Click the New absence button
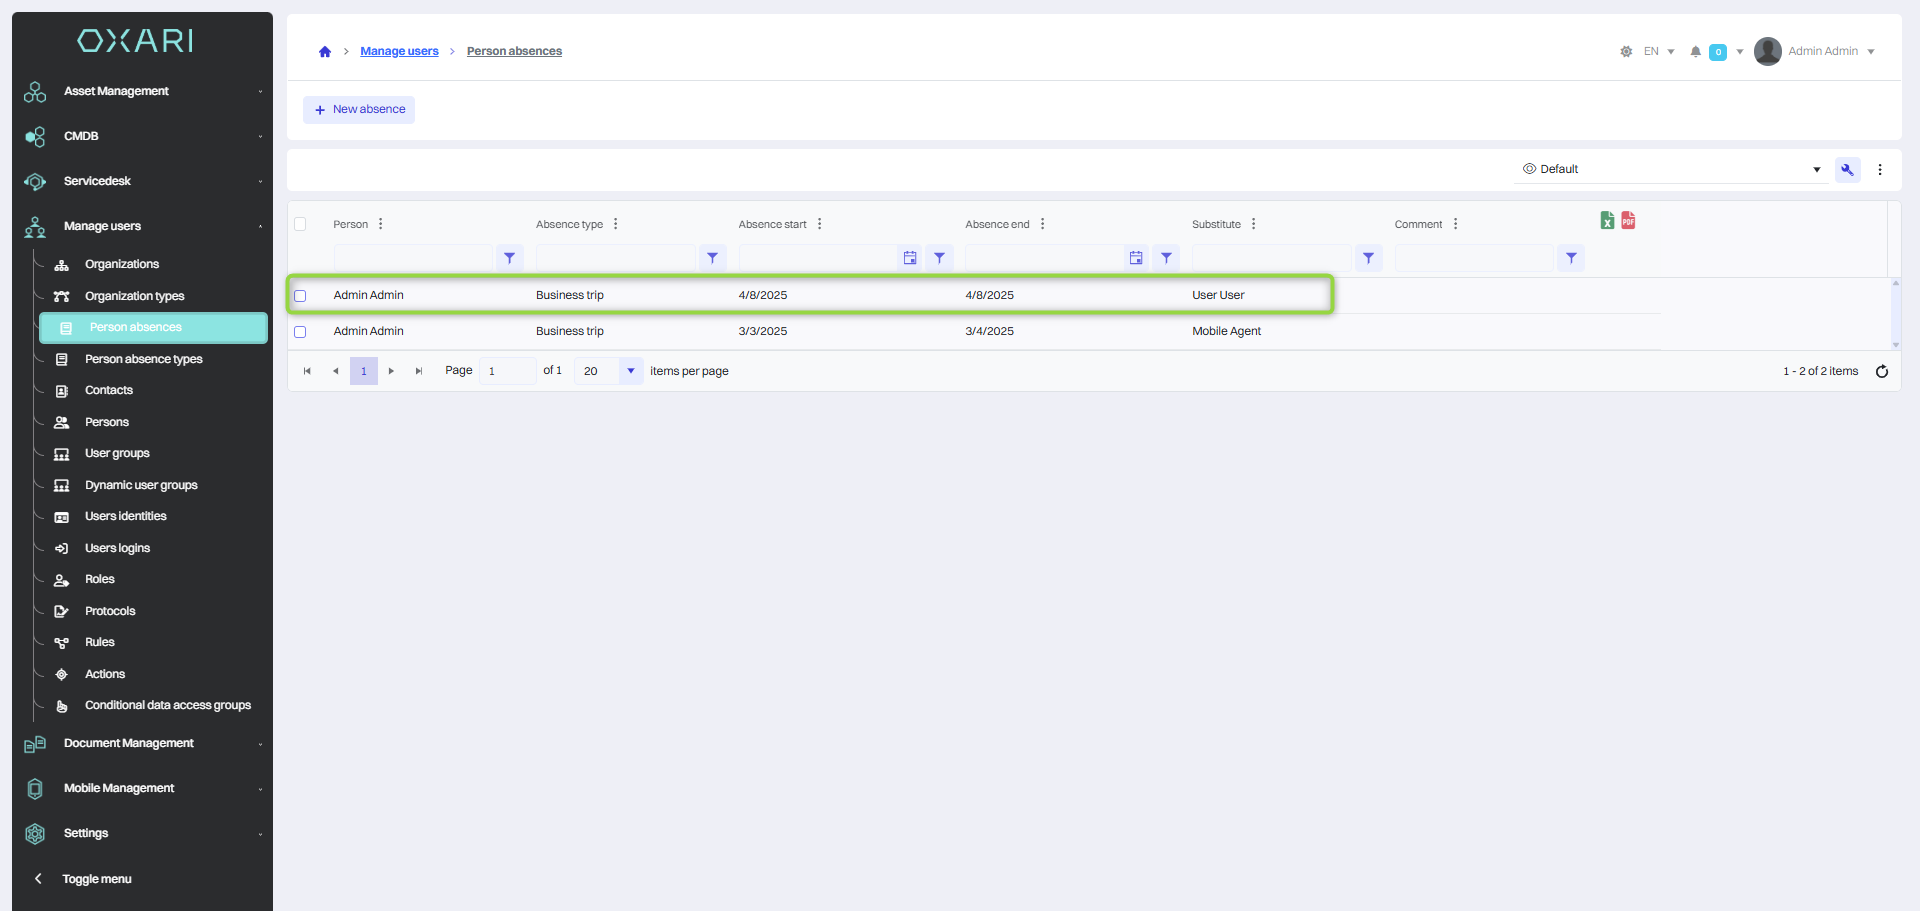The image size is (1920, 911). click(x=359, y=110)
